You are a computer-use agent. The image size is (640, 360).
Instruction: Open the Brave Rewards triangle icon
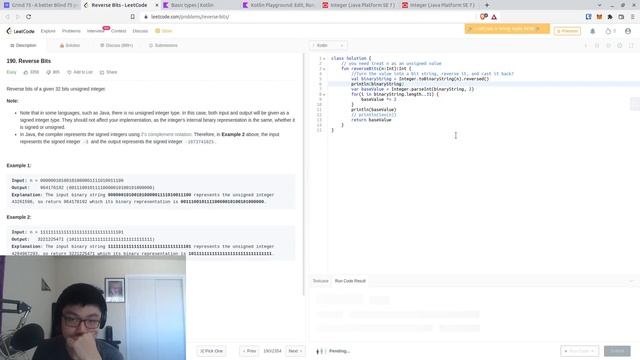(494, 17)
